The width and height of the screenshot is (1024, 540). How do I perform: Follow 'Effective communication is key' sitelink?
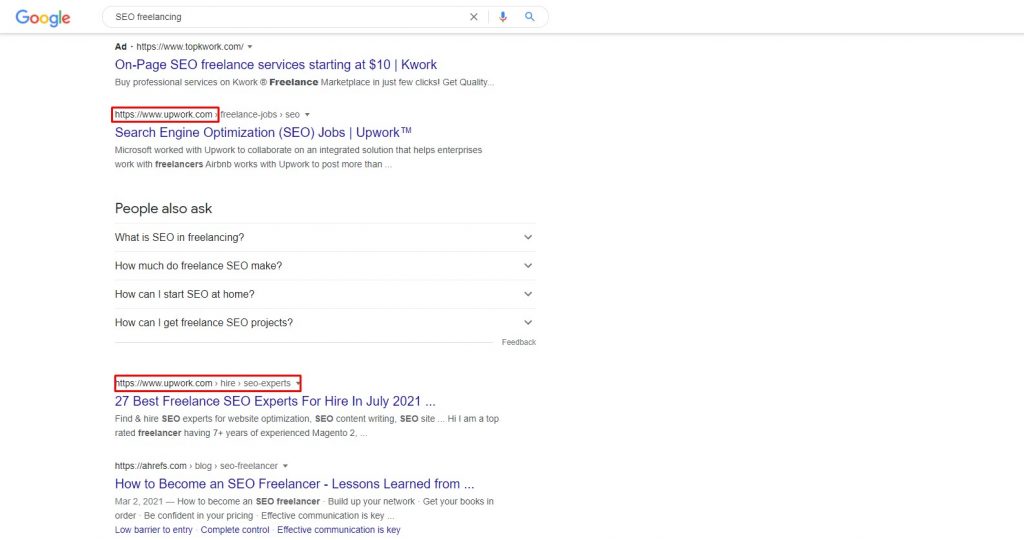[338, 530]
